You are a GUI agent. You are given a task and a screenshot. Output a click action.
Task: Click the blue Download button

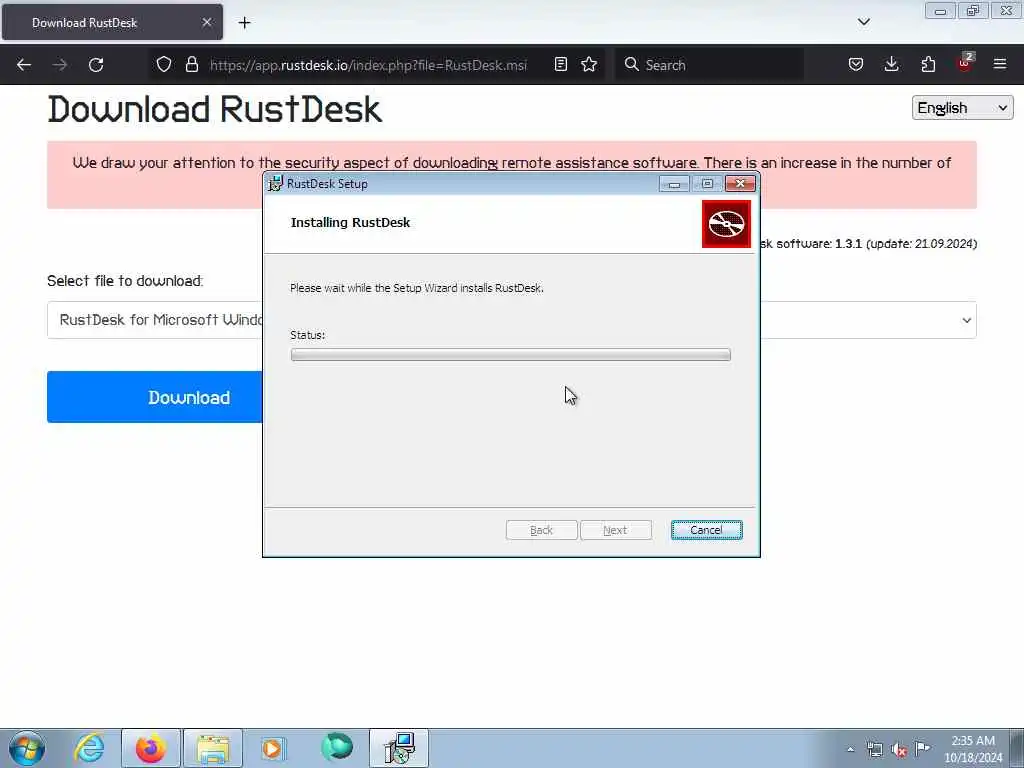point(155,397)
